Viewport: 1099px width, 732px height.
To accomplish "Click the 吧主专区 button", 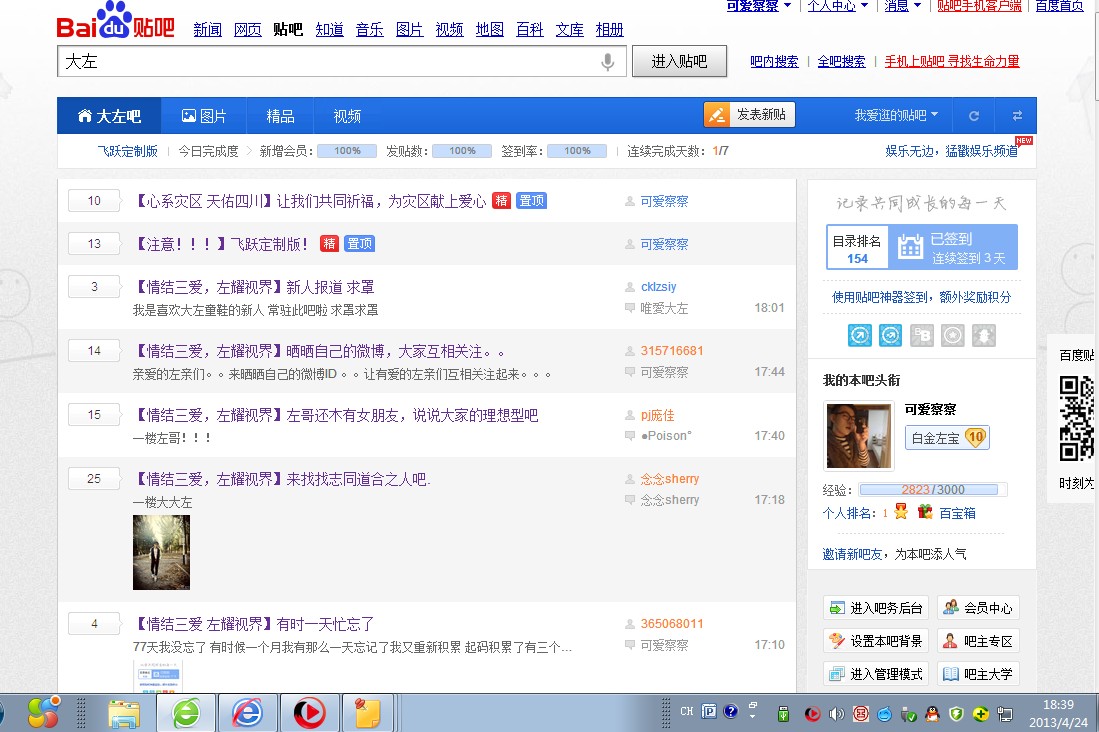I will pyautogui.click(x=978, y=641).
